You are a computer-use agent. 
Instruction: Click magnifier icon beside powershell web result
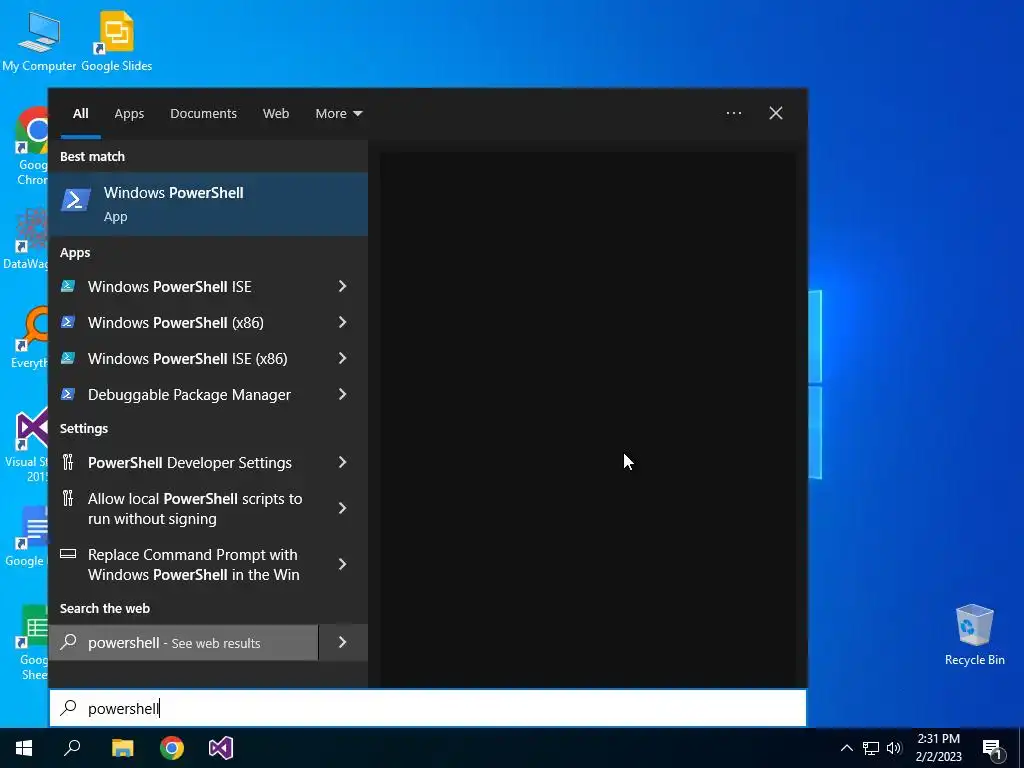point(68,642)
